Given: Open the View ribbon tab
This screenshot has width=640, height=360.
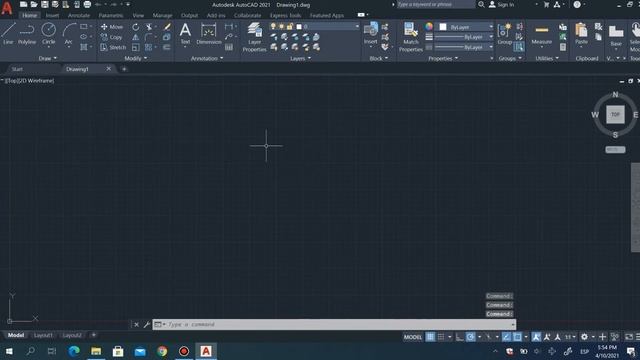Looking at the screenshot, I should [x=138, y=16].
